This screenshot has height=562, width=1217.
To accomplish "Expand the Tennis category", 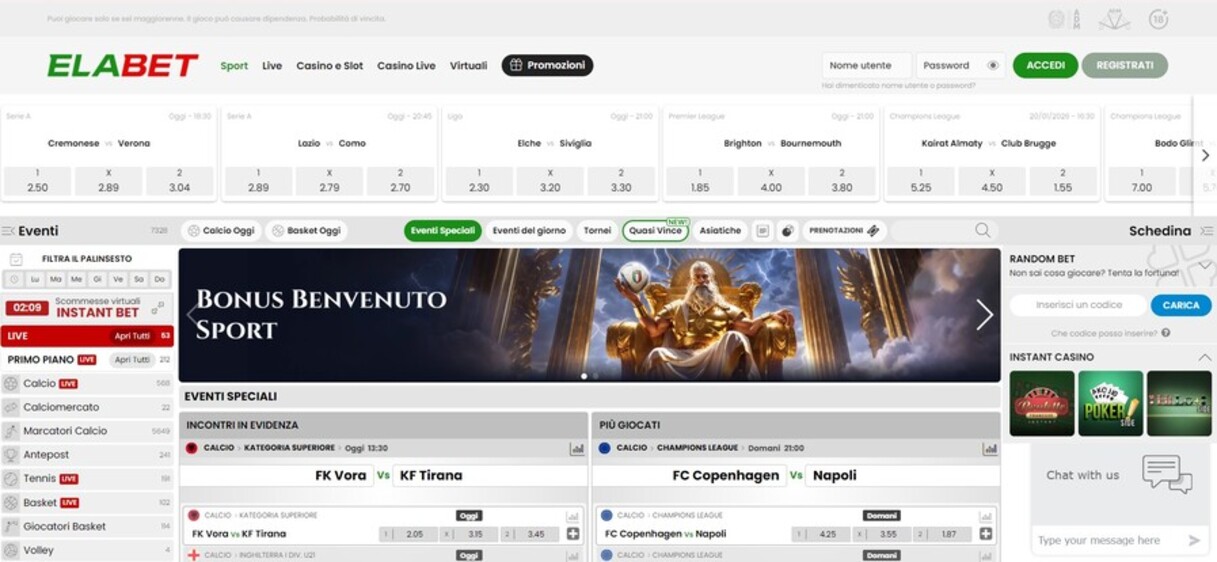I will point(87,479).
